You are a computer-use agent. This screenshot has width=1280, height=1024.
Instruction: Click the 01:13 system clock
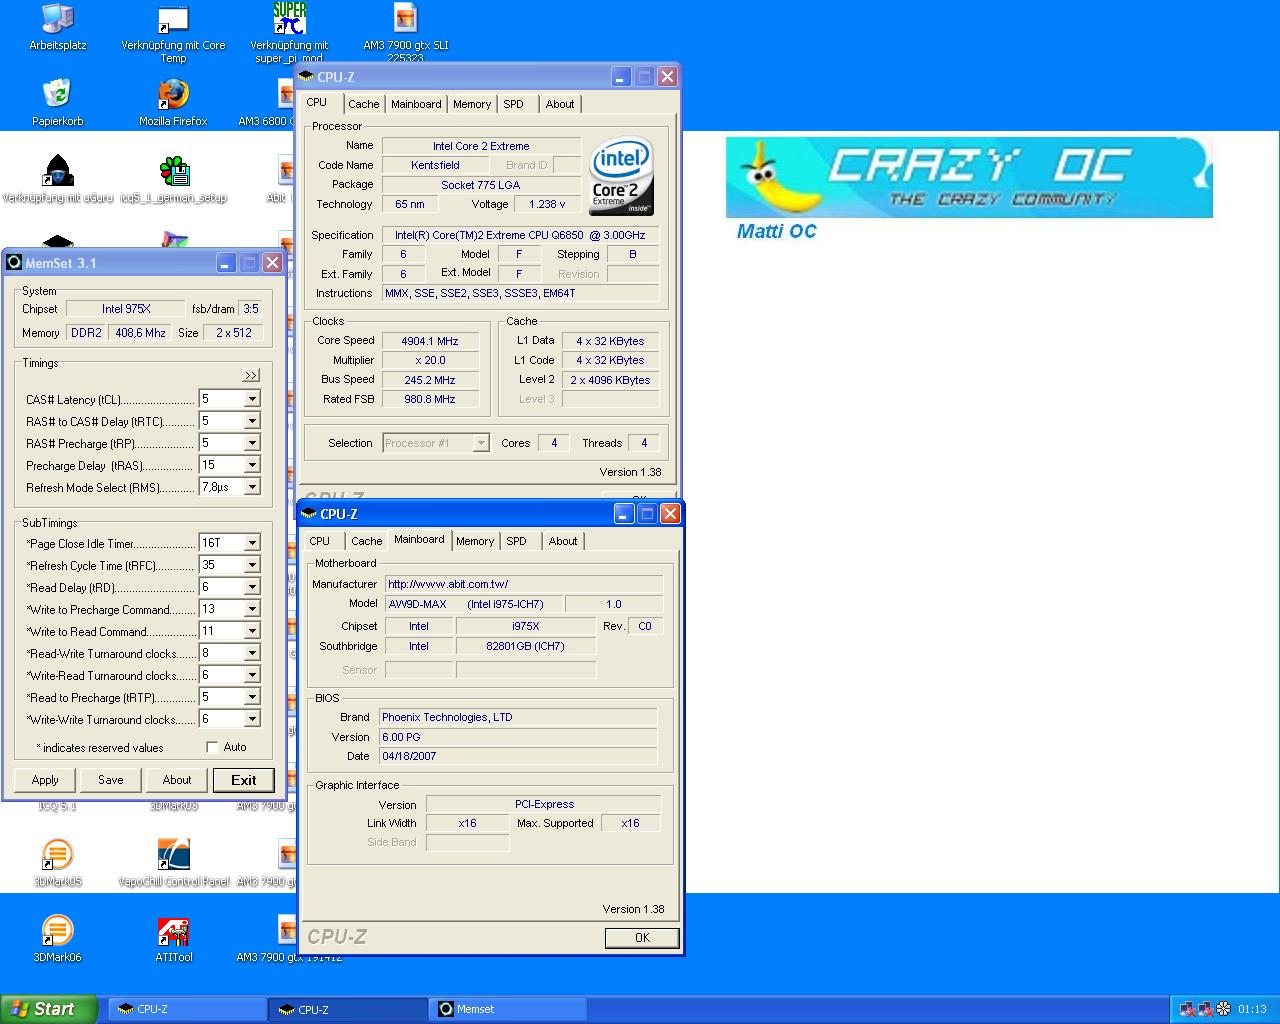1252,1009
